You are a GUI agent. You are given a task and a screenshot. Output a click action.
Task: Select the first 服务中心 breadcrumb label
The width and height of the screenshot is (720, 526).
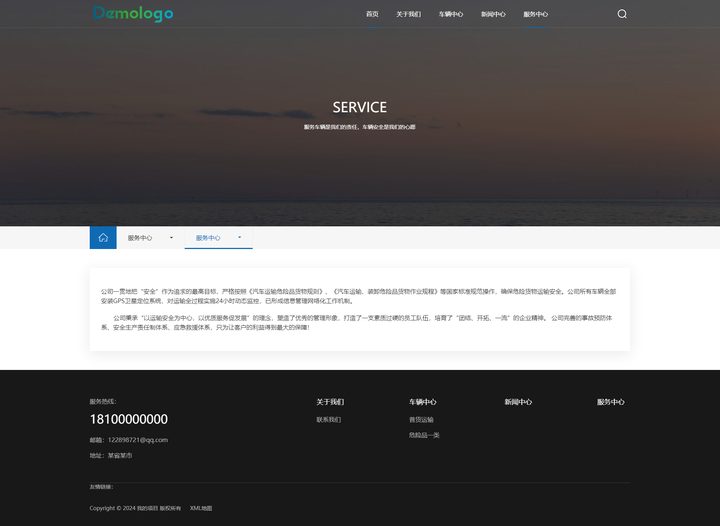pos(140,238)
